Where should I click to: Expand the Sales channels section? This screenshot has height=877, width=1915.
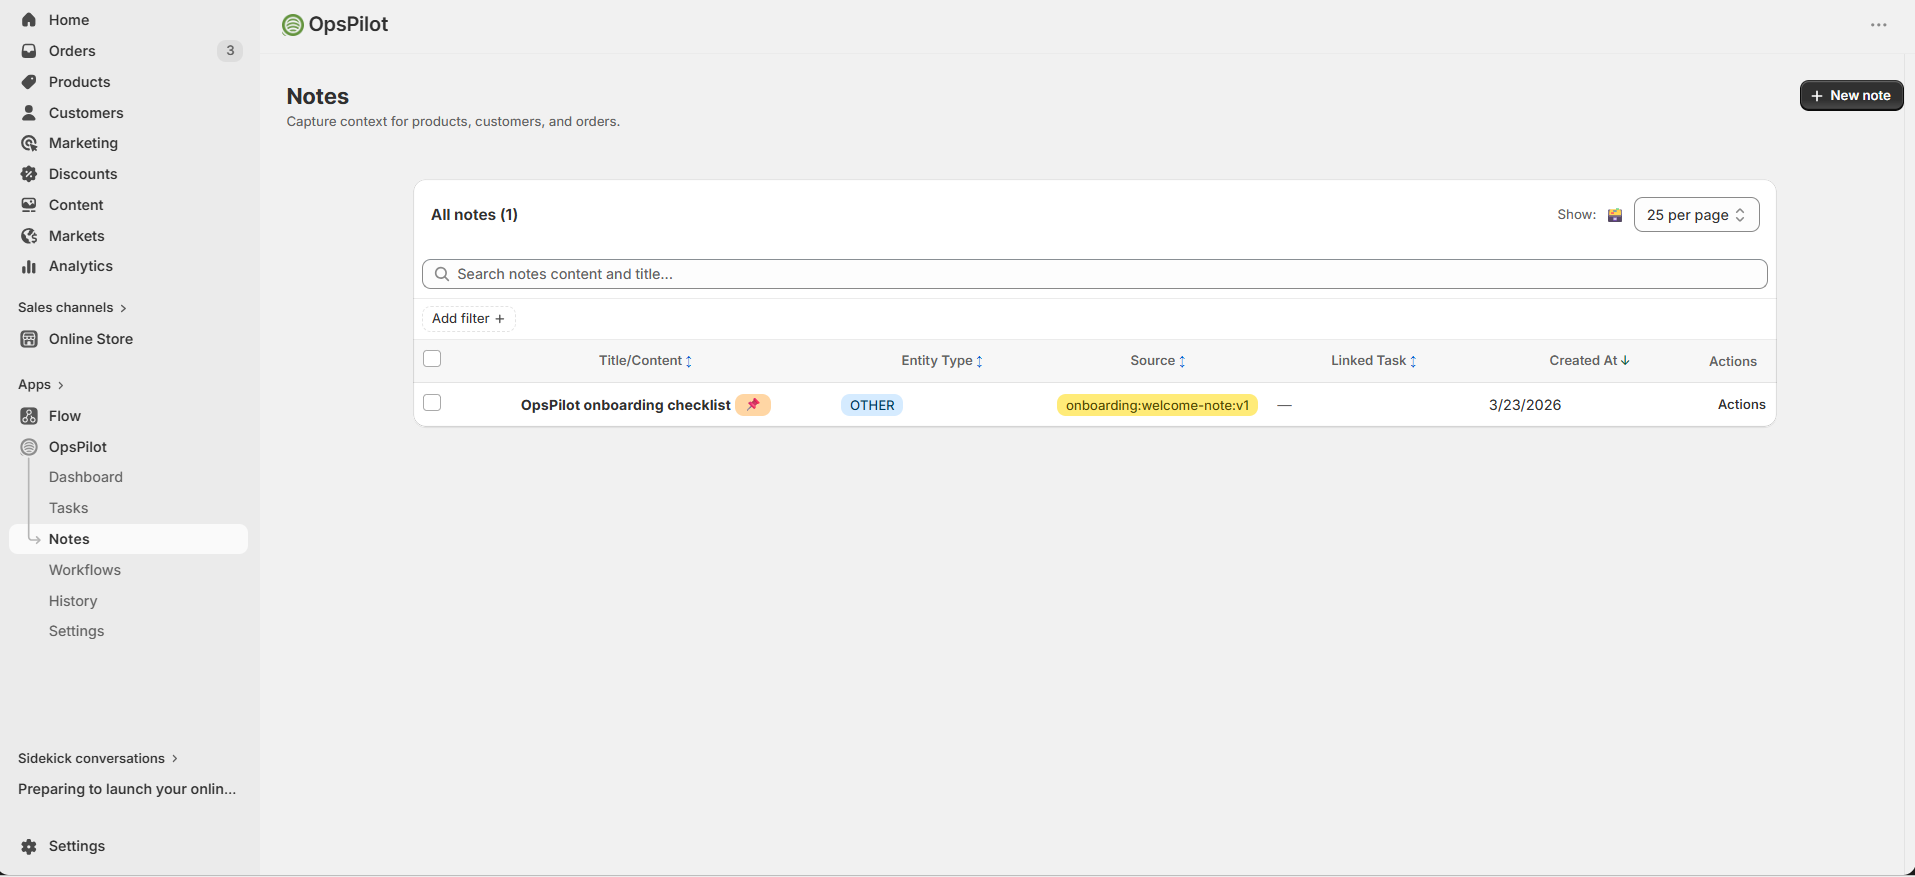point(72,308)
